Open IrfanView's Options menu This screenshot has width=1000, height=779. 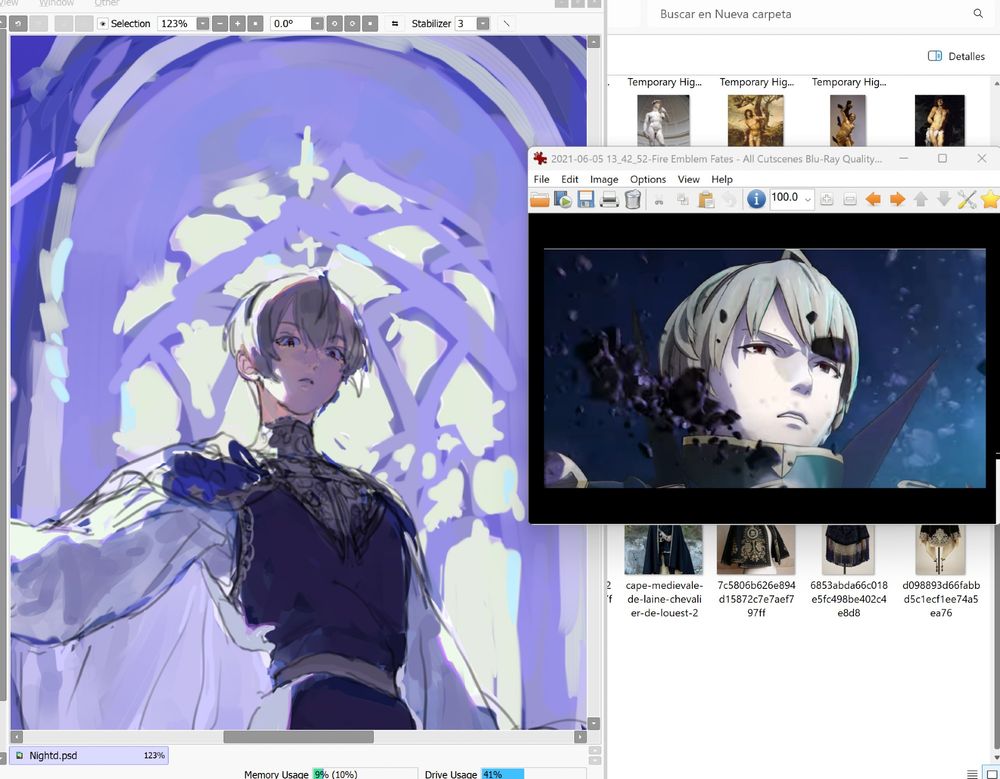[x=647, y=179]
